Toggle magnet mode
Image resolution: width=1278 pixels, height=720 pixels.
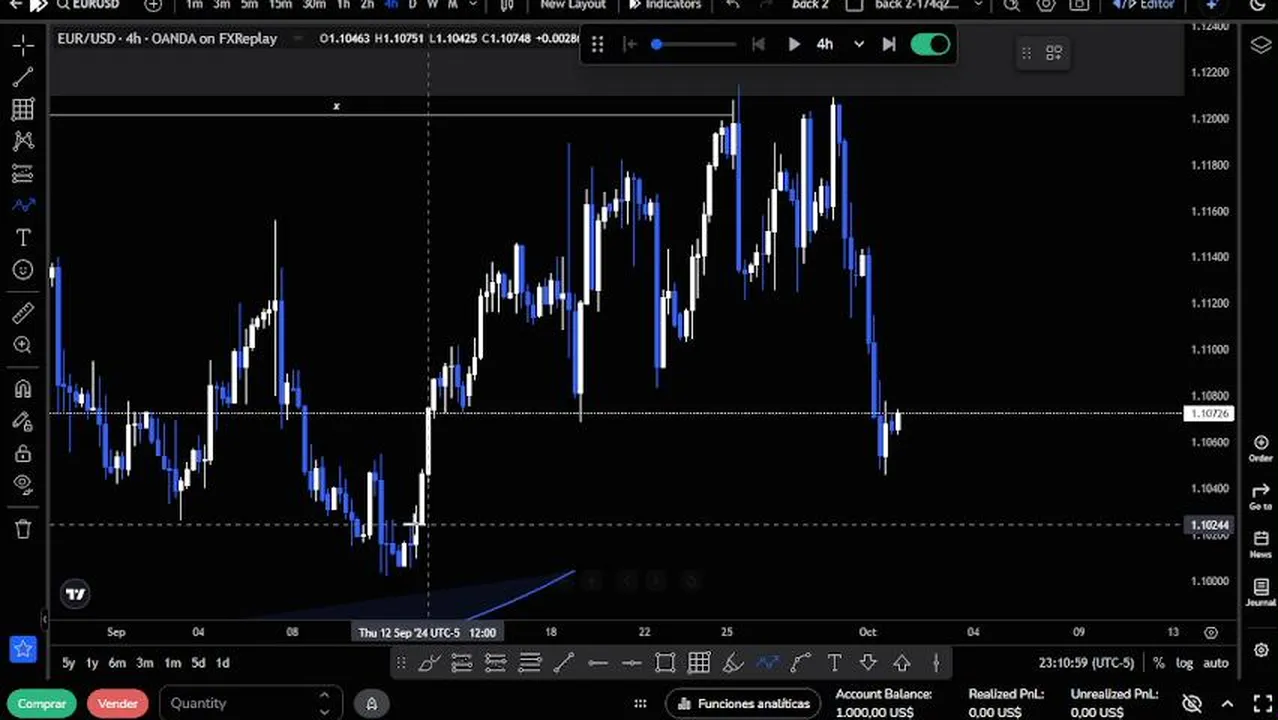[x=23, y=389]
